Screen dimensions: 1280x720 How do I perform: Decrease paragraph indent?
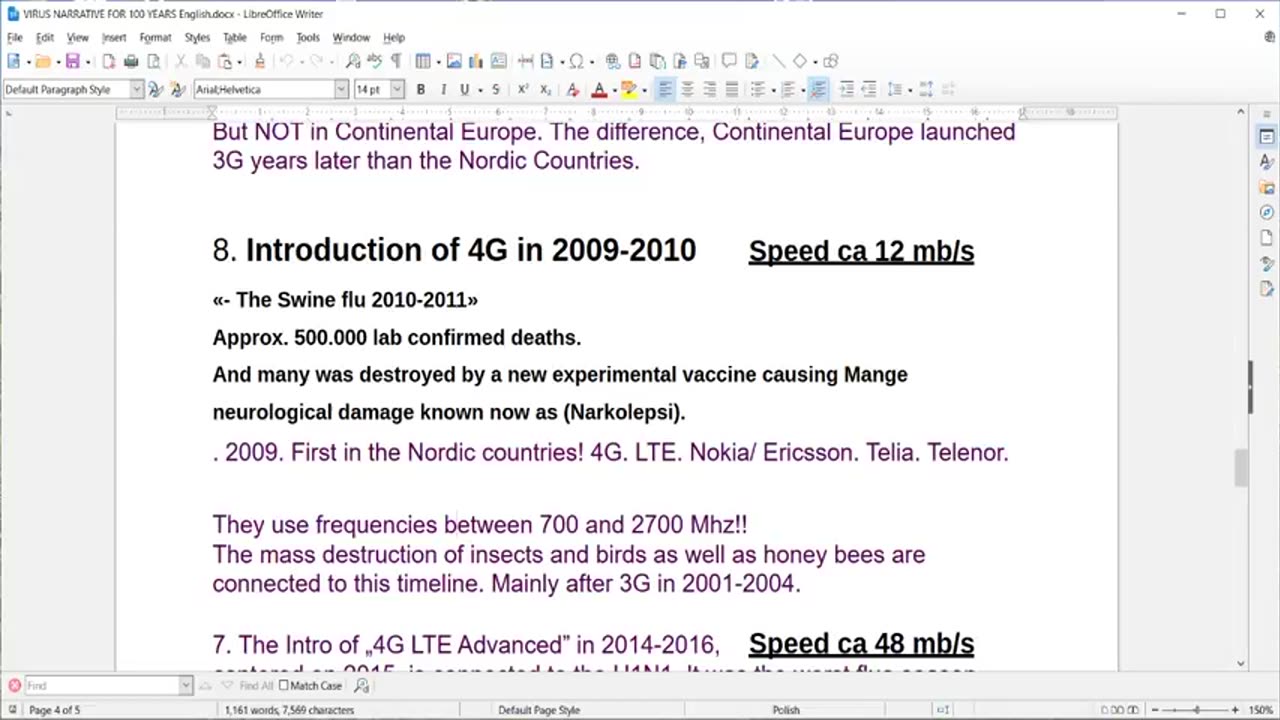(868, 89)
